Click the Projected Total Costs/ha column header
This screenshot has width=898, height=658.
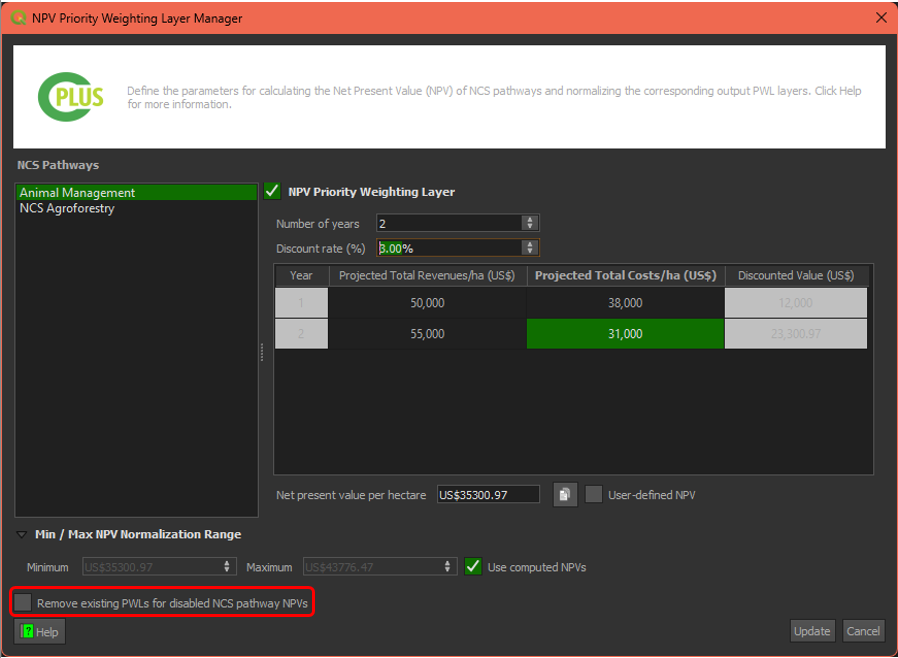point(625,275)
